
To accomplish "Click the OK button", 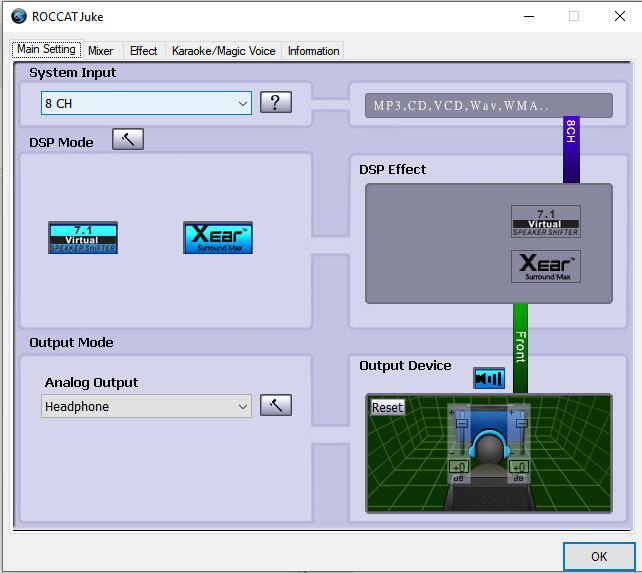I will (x=599, y=557).
